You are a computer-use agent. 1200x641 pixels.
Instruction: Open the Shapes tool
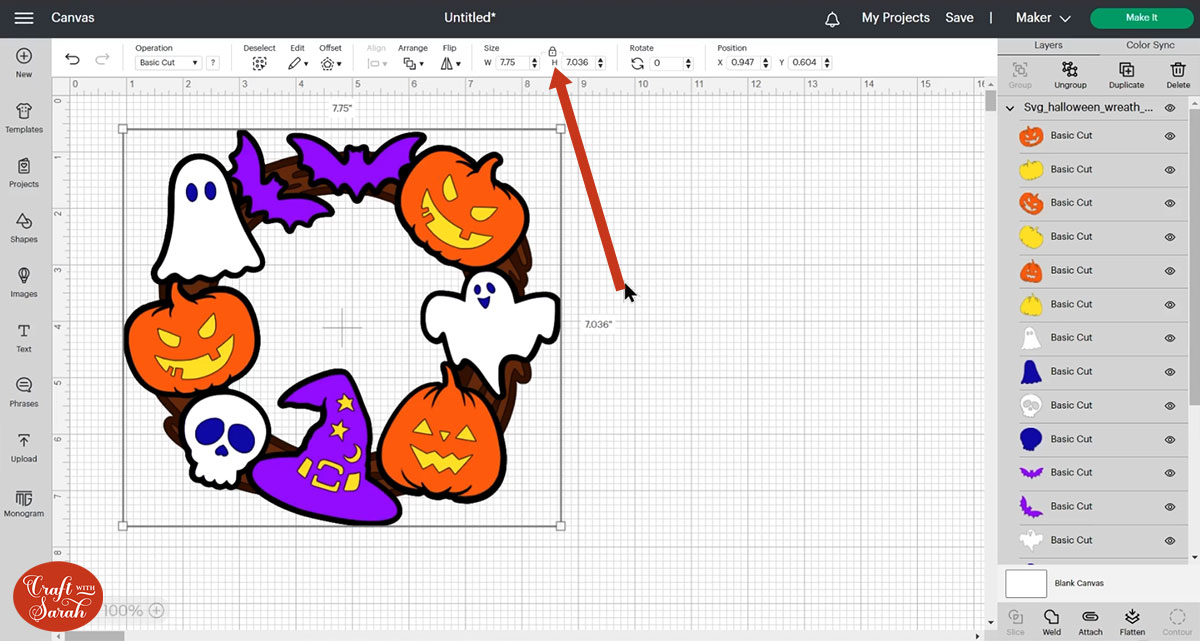click(x=24, y=228)
